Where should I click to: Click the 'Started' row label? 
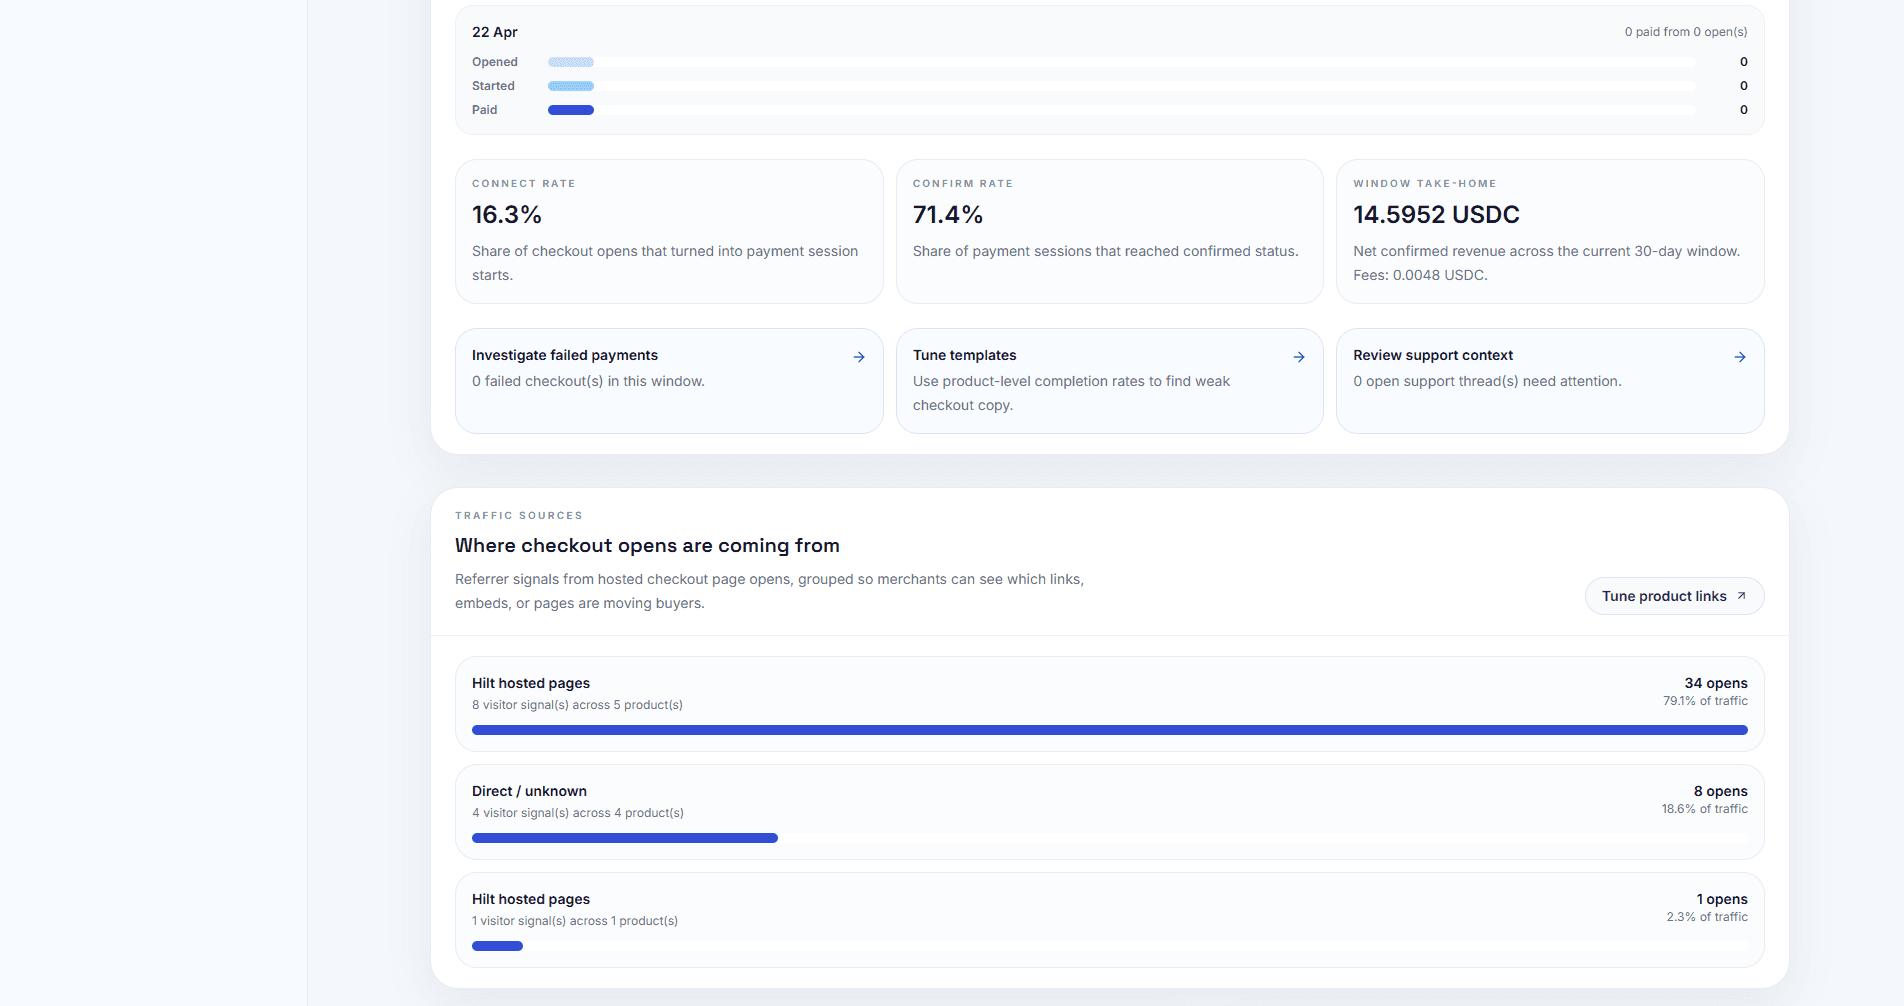pyautogui.click(x=493, y=86)
